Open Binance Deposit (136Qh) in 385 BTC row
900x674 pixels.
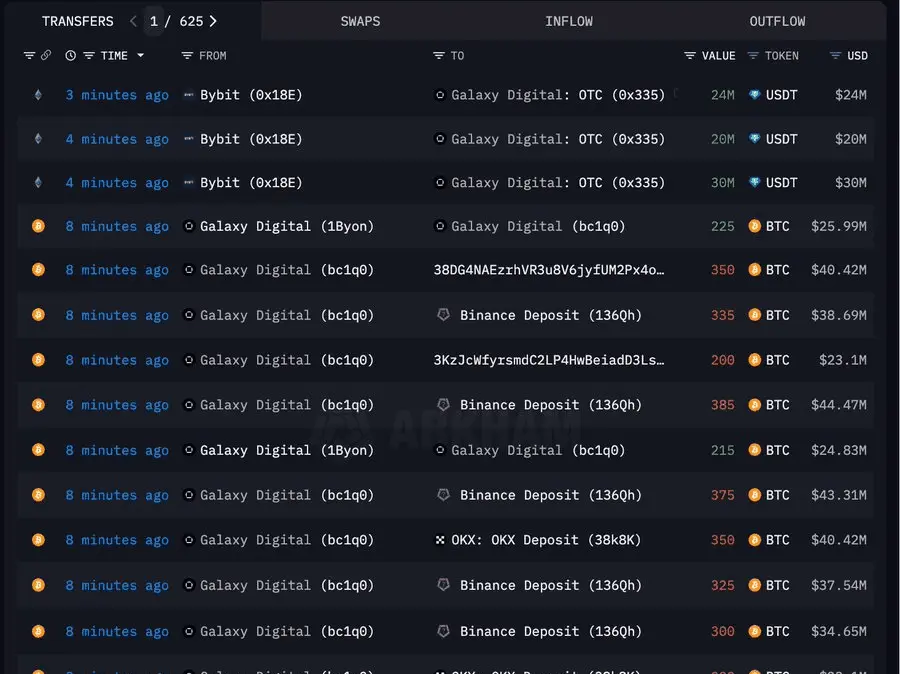[x=550, y=405]
